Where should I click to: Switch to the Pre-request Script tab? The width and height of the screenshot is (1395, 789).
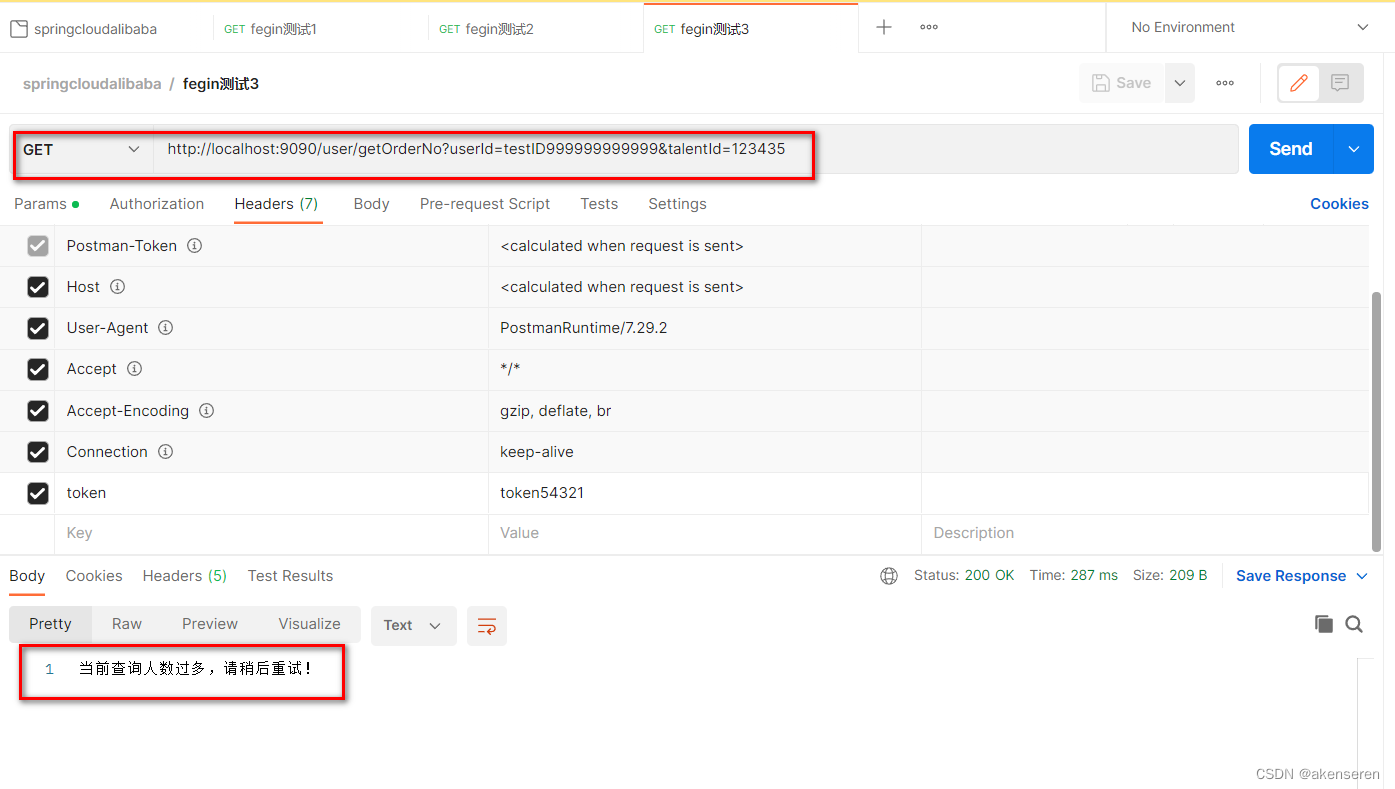(x=485, y=203)
